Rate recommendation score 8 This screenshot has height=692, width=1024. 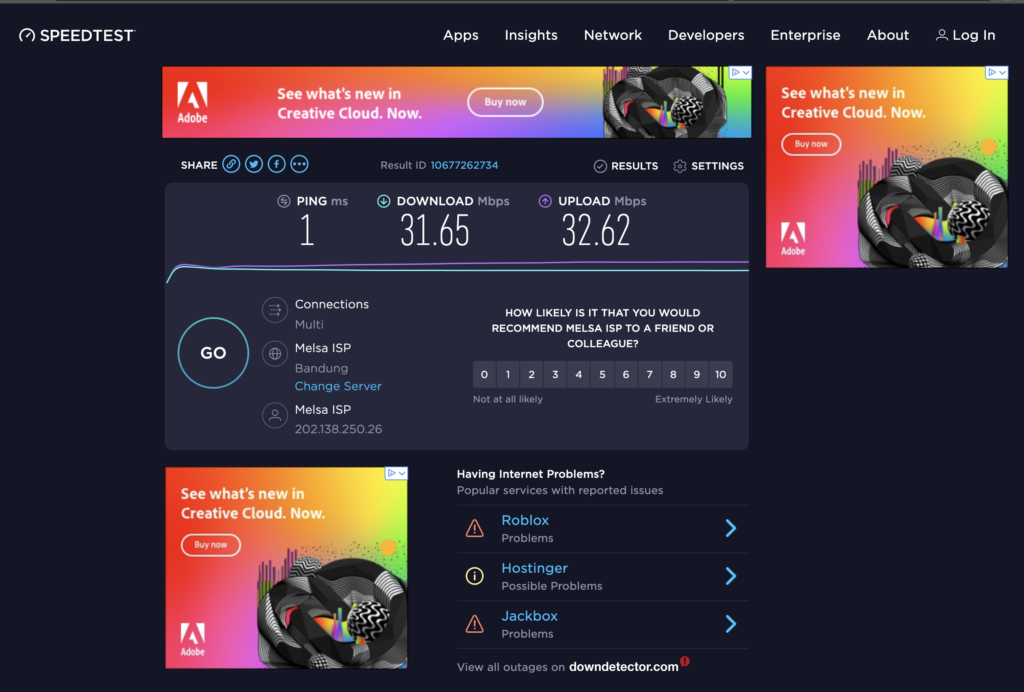[x=673, y=374]
